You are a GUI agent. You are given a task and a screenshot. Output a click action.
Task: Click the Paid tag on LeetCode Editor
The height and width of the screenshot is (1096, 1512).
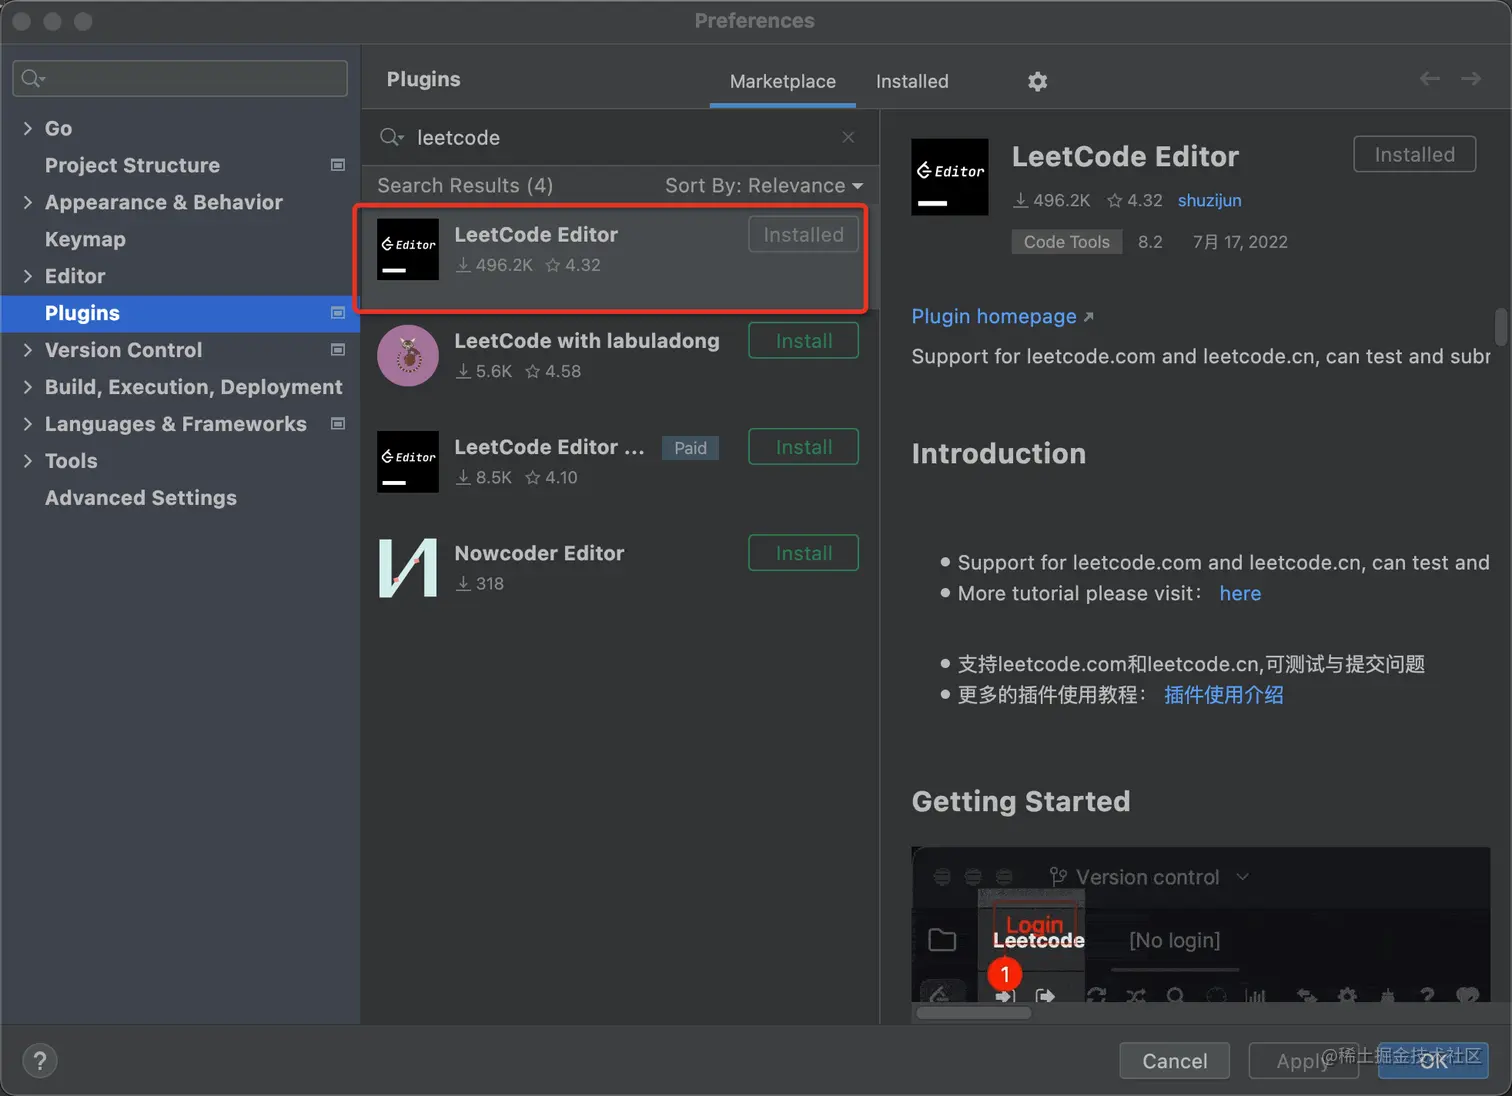pos(690,448)
